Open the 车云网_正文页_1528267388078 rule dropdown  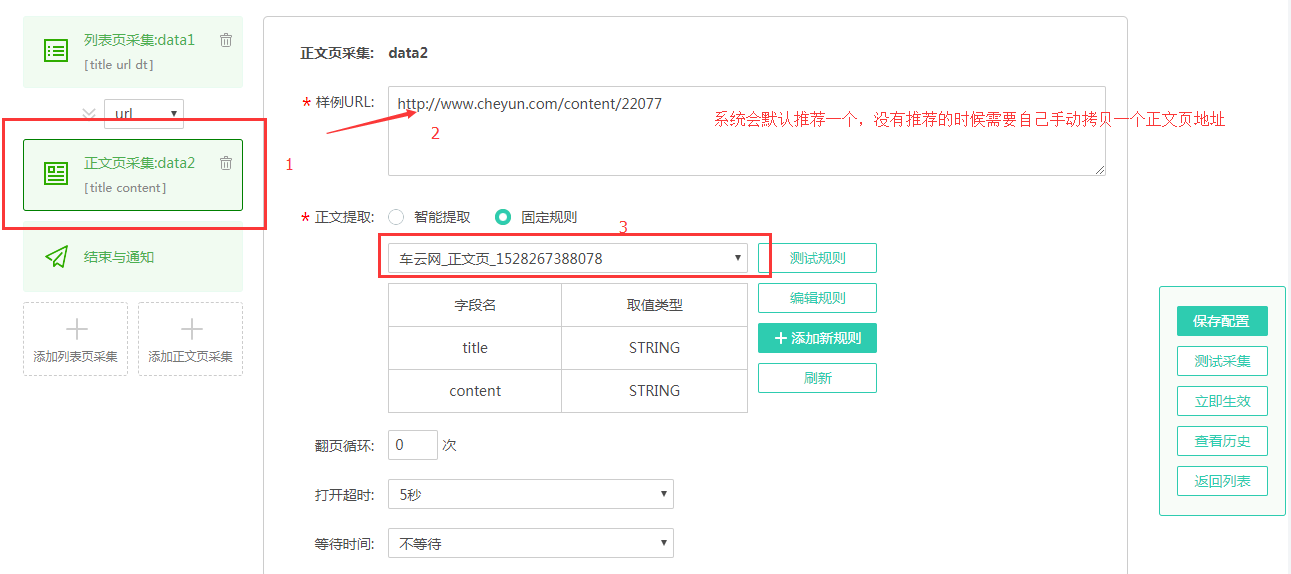click(x=568, y=259)
